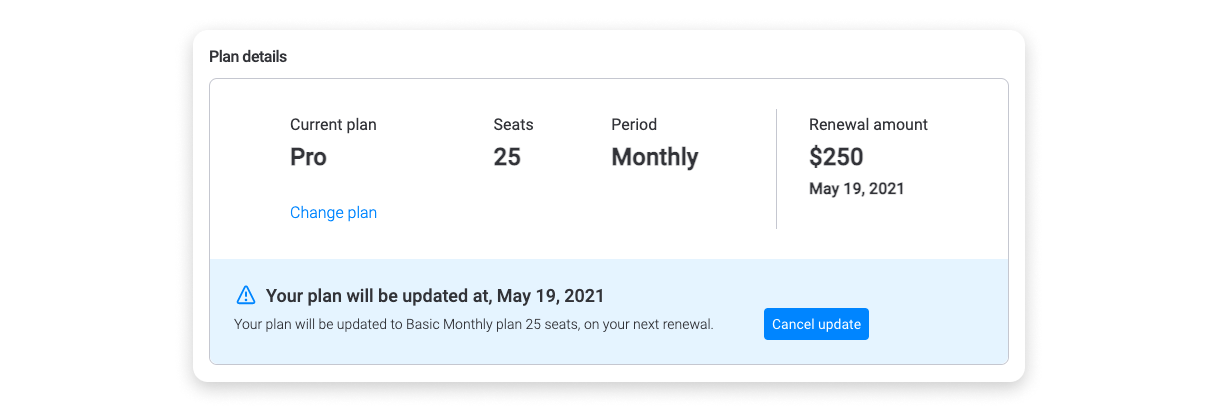The height and width of the screenshot is (413, 1218).
Task: Click the Pro plan name
Action: click(x=308, y=157)
